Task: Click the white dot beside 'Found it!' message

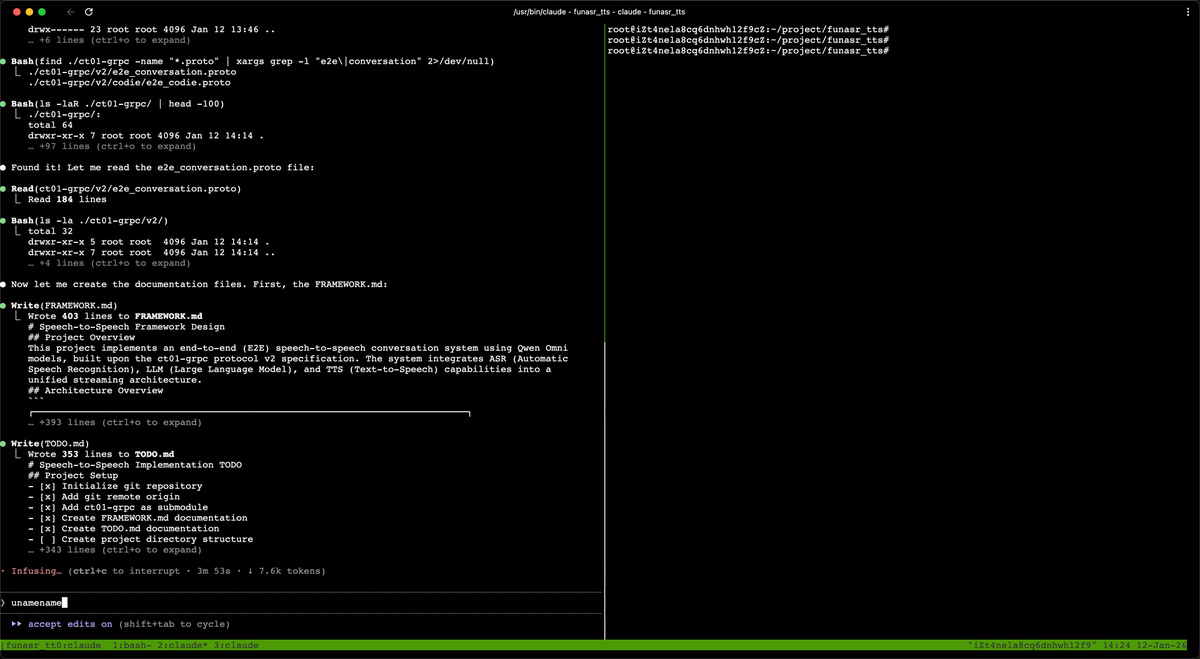Action: [x=4, y=168]
